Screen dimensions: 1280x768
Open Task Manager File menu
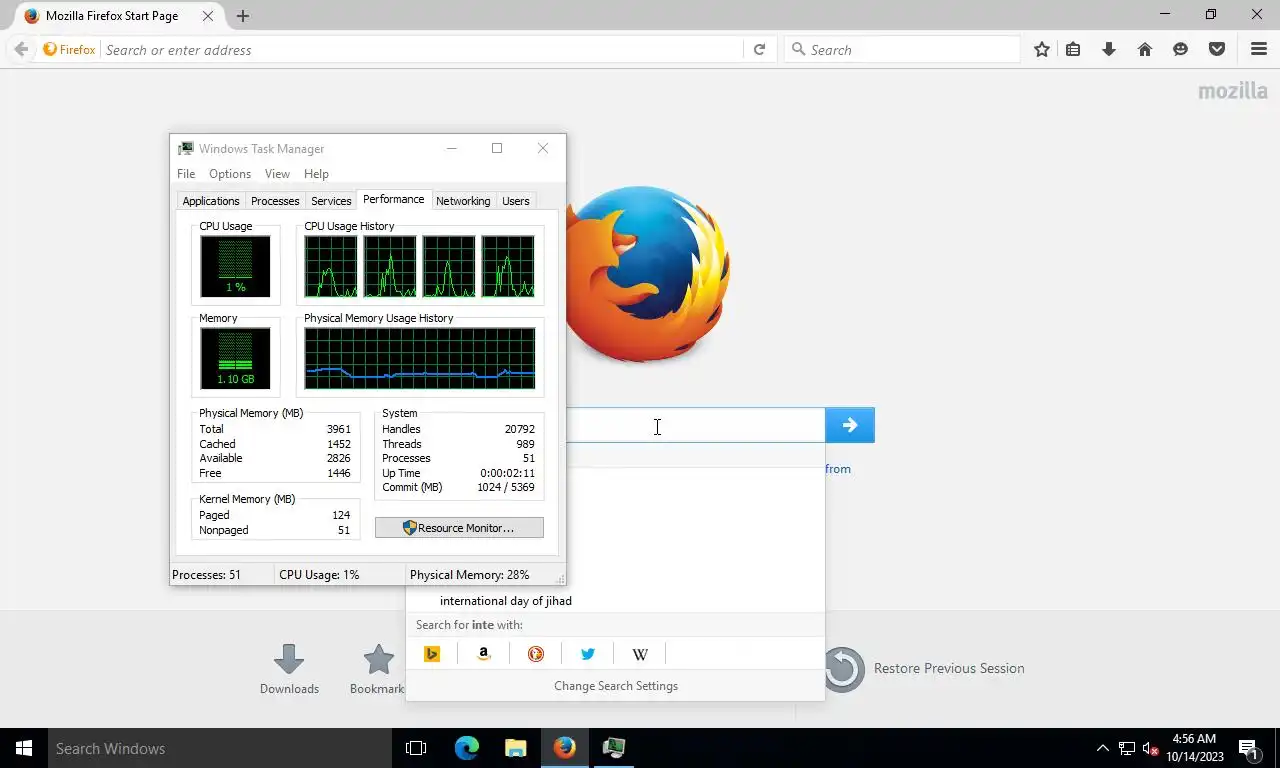(186, 174)
